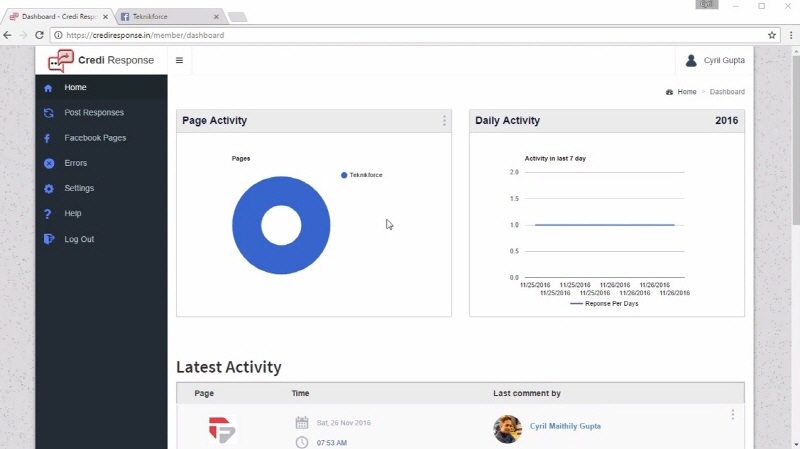
Task: Click the Help question mark icon
Action: [47, 214]
